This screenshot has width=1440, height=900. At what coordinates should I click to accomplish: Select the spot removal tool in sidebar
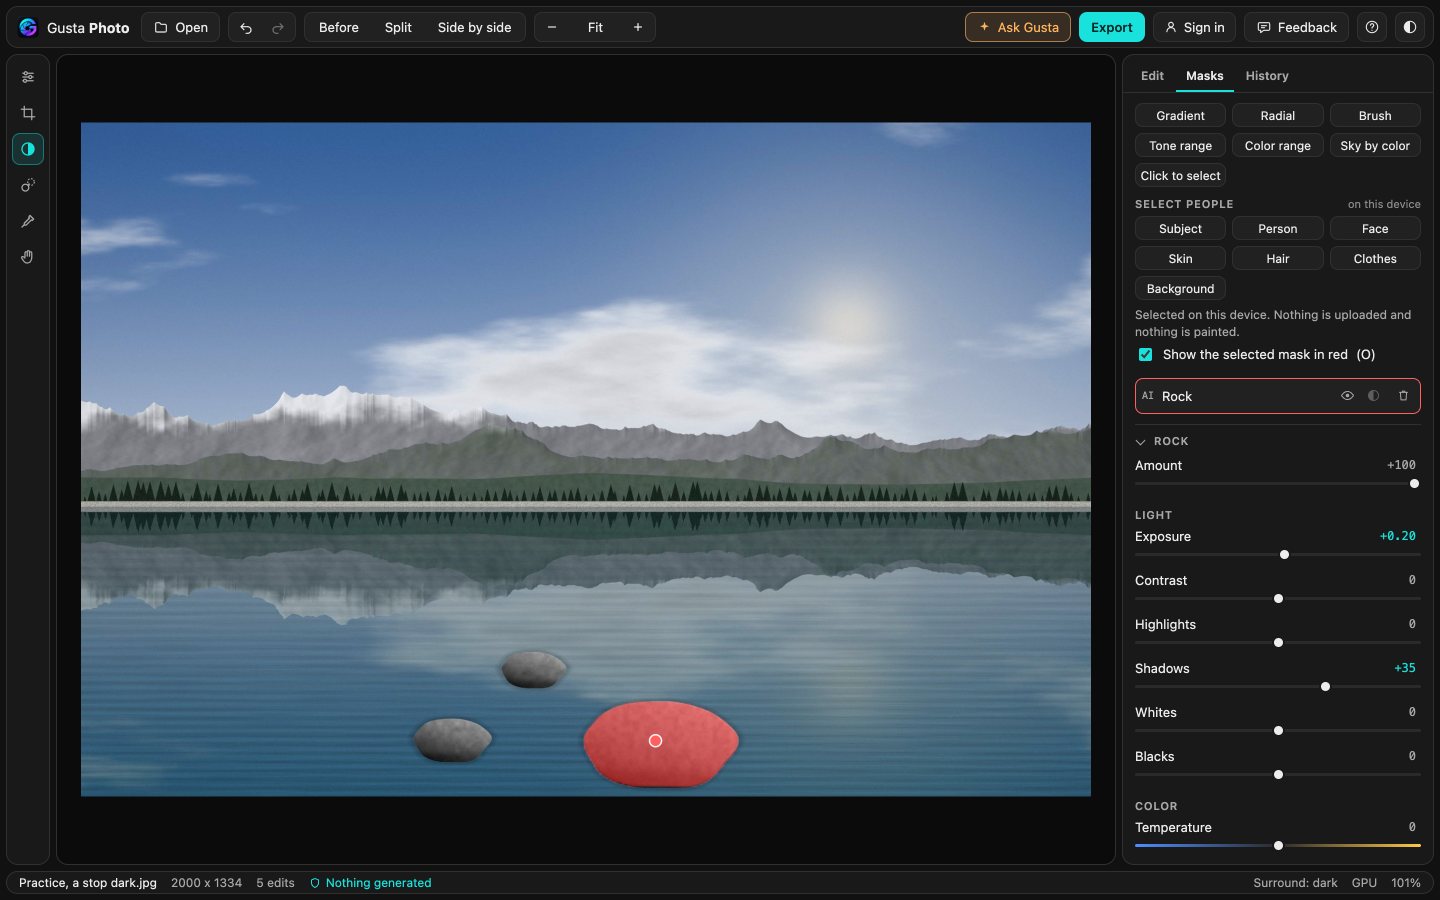coord(28,185)
